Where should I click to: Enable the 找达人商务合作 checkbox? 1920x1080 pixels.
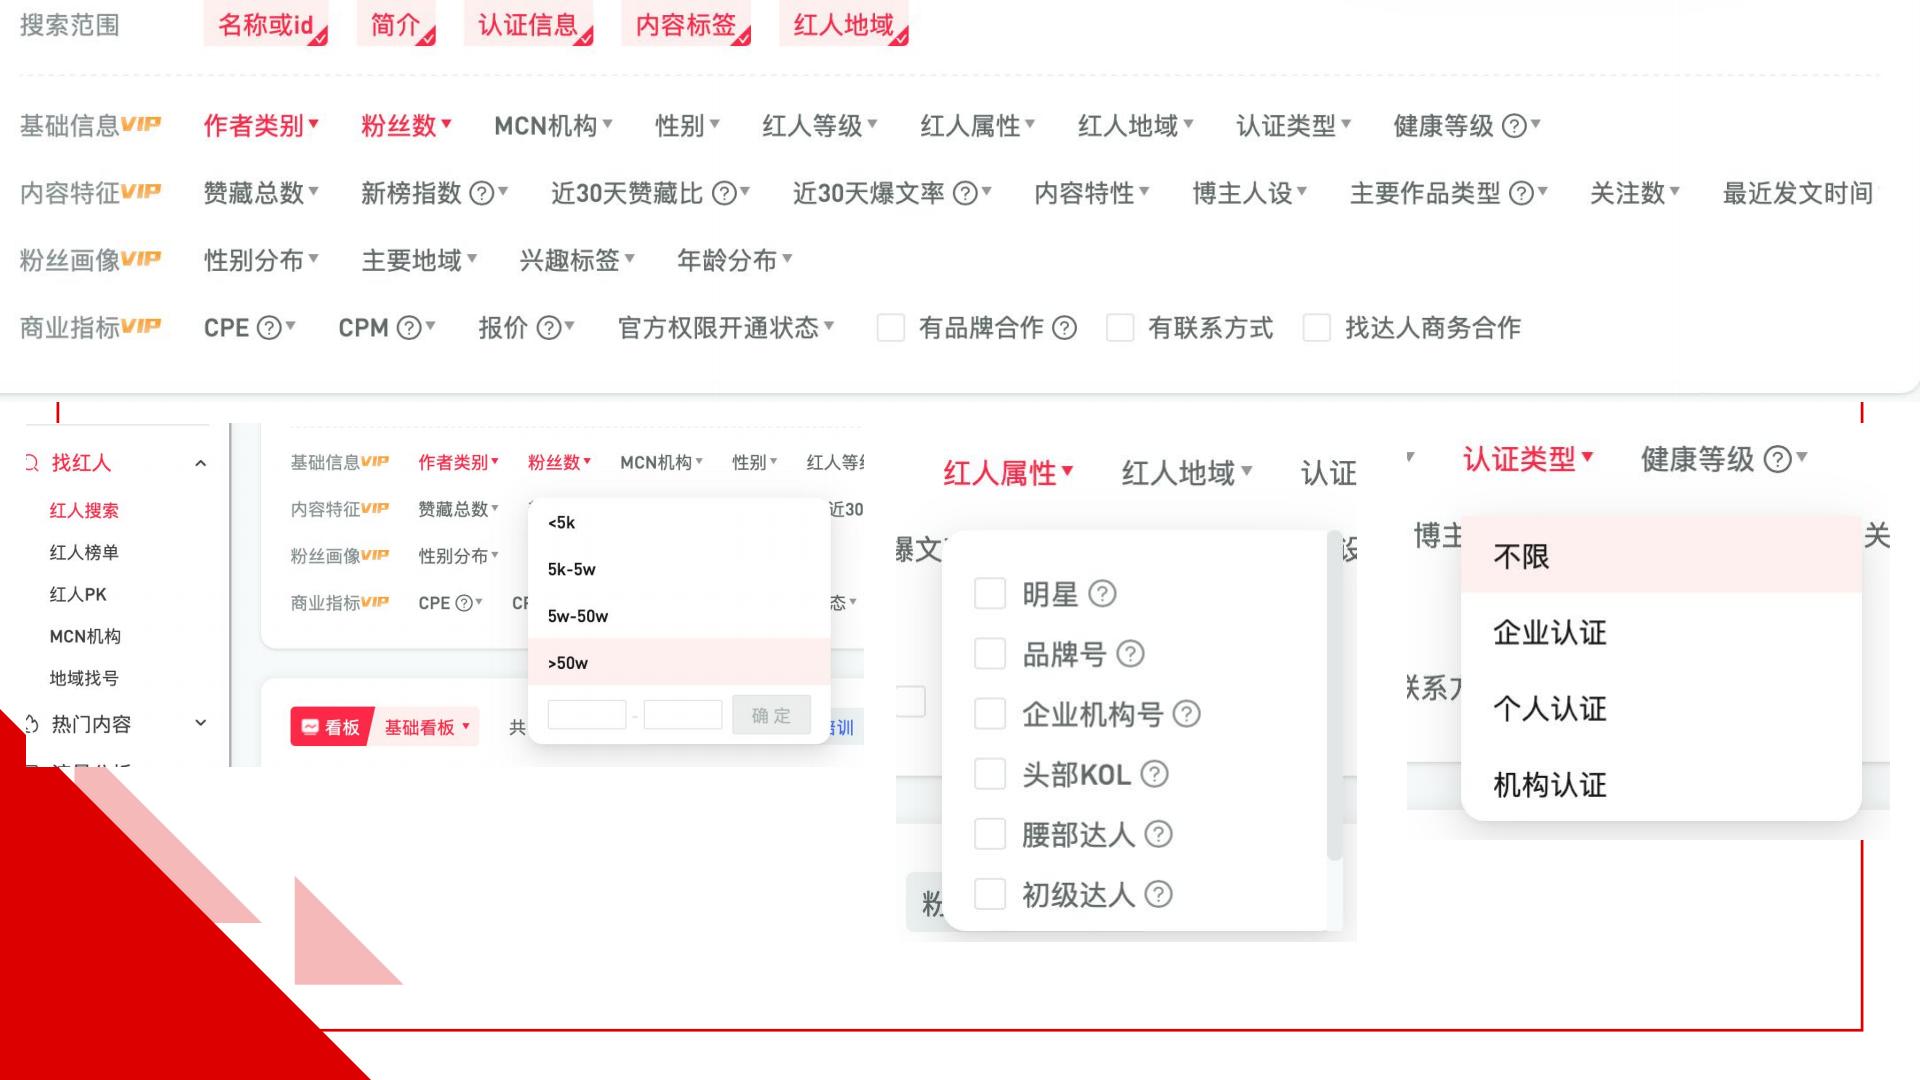[x=1317, y=328]
